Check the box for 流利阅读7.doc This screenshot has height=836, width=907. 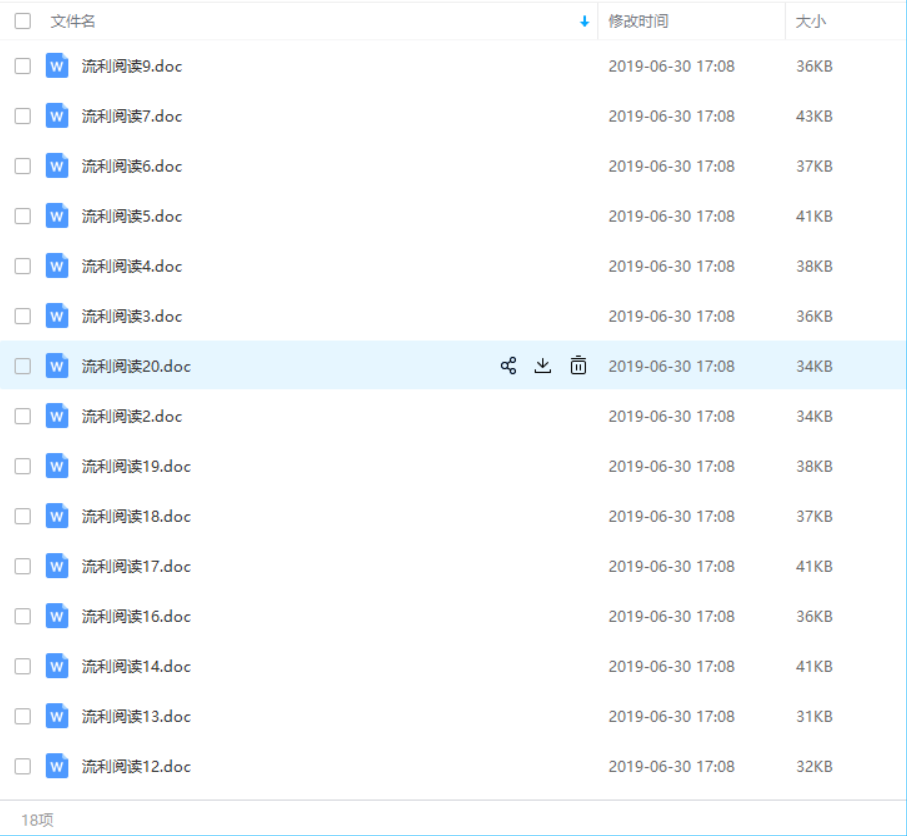pos(23,116)
